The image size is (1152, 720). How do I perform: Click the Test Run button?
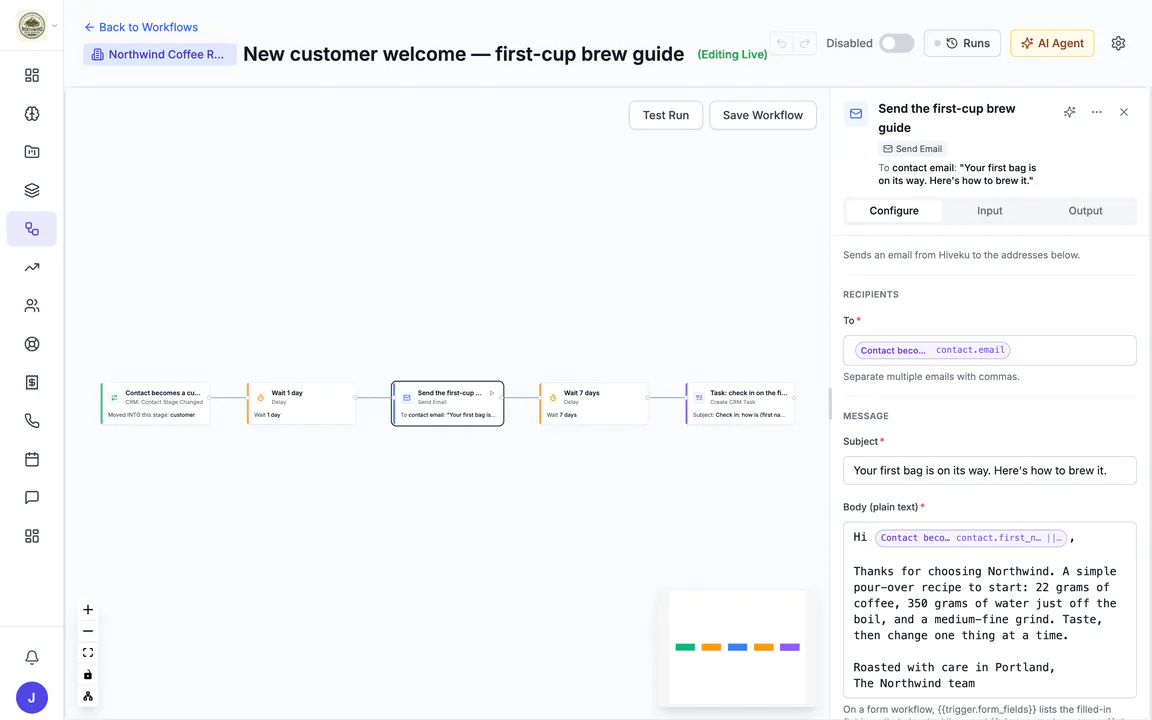[666, 115]
